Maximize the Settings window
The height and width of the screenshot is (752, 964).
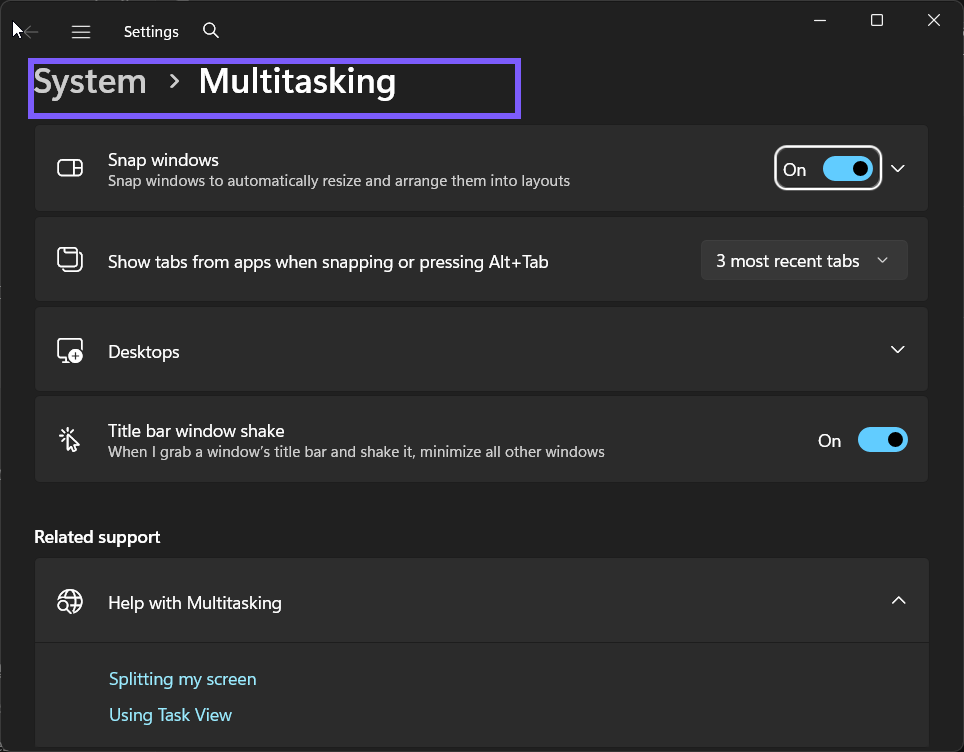pyautogui.click(x=877, y=20)
